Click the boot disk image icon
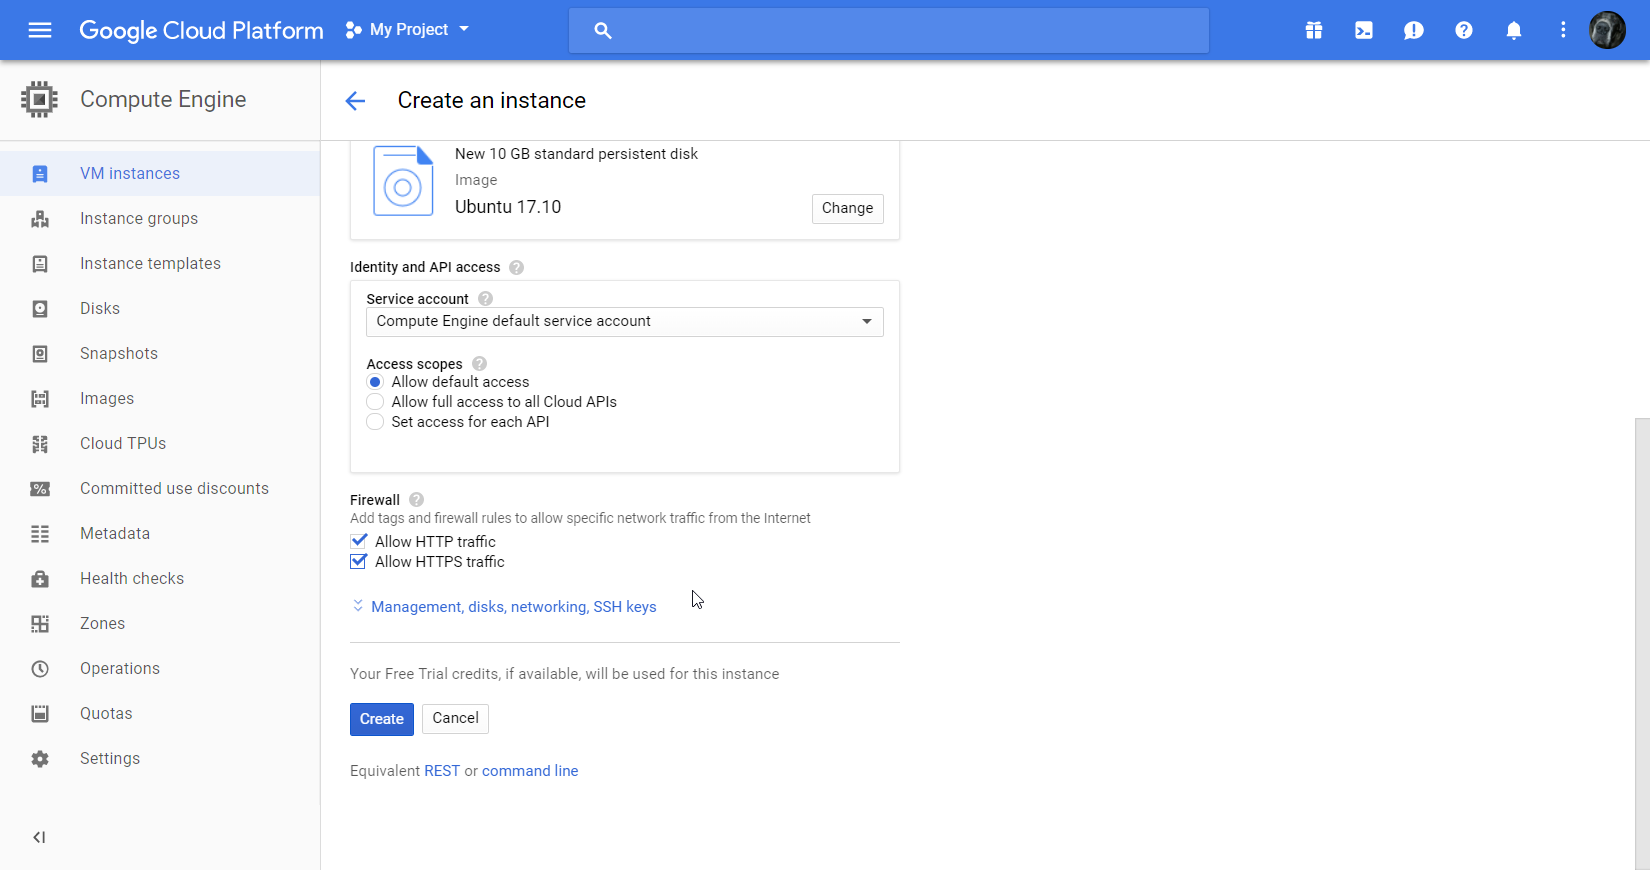The image size is (1650, 870). pos(403,181)
